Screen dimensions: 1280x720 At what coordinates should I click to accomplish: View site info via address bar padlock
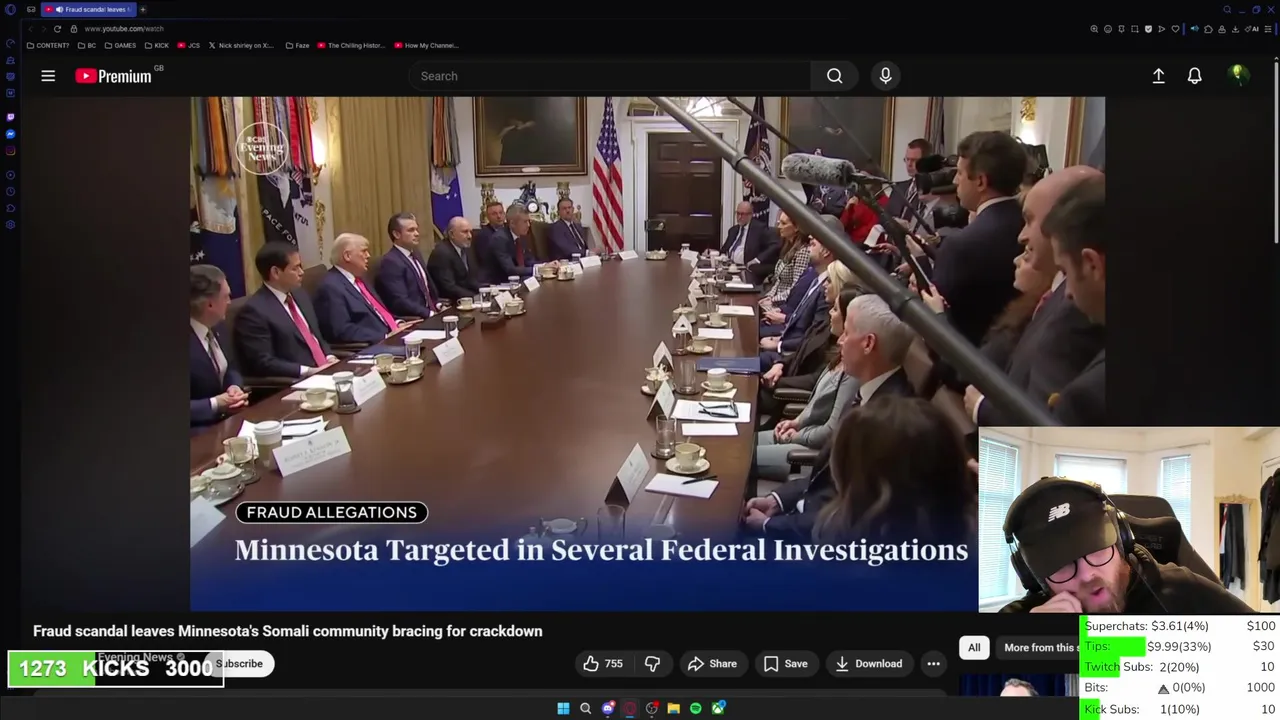(x=74, y=29)
